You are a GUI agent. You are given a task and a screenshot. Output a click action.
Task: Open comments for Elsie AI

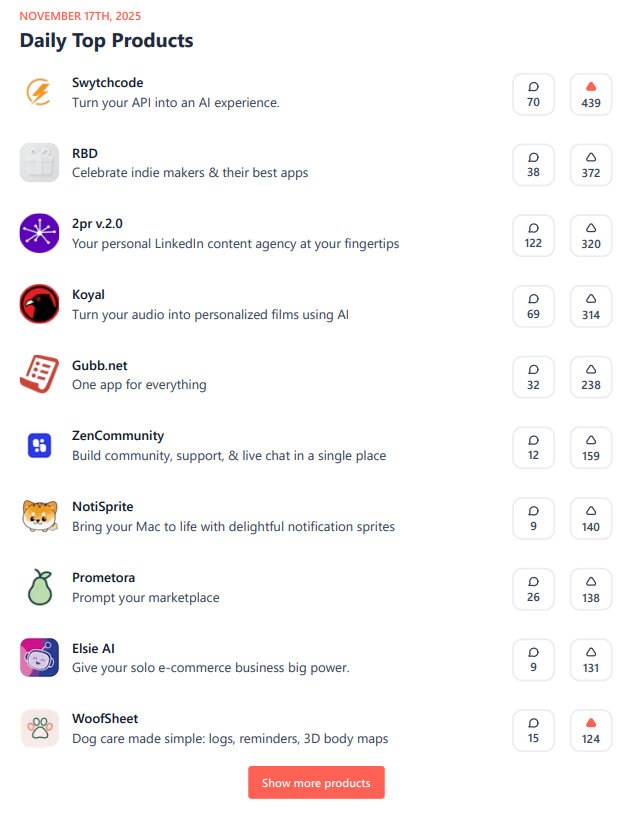[x=533, y=659]
